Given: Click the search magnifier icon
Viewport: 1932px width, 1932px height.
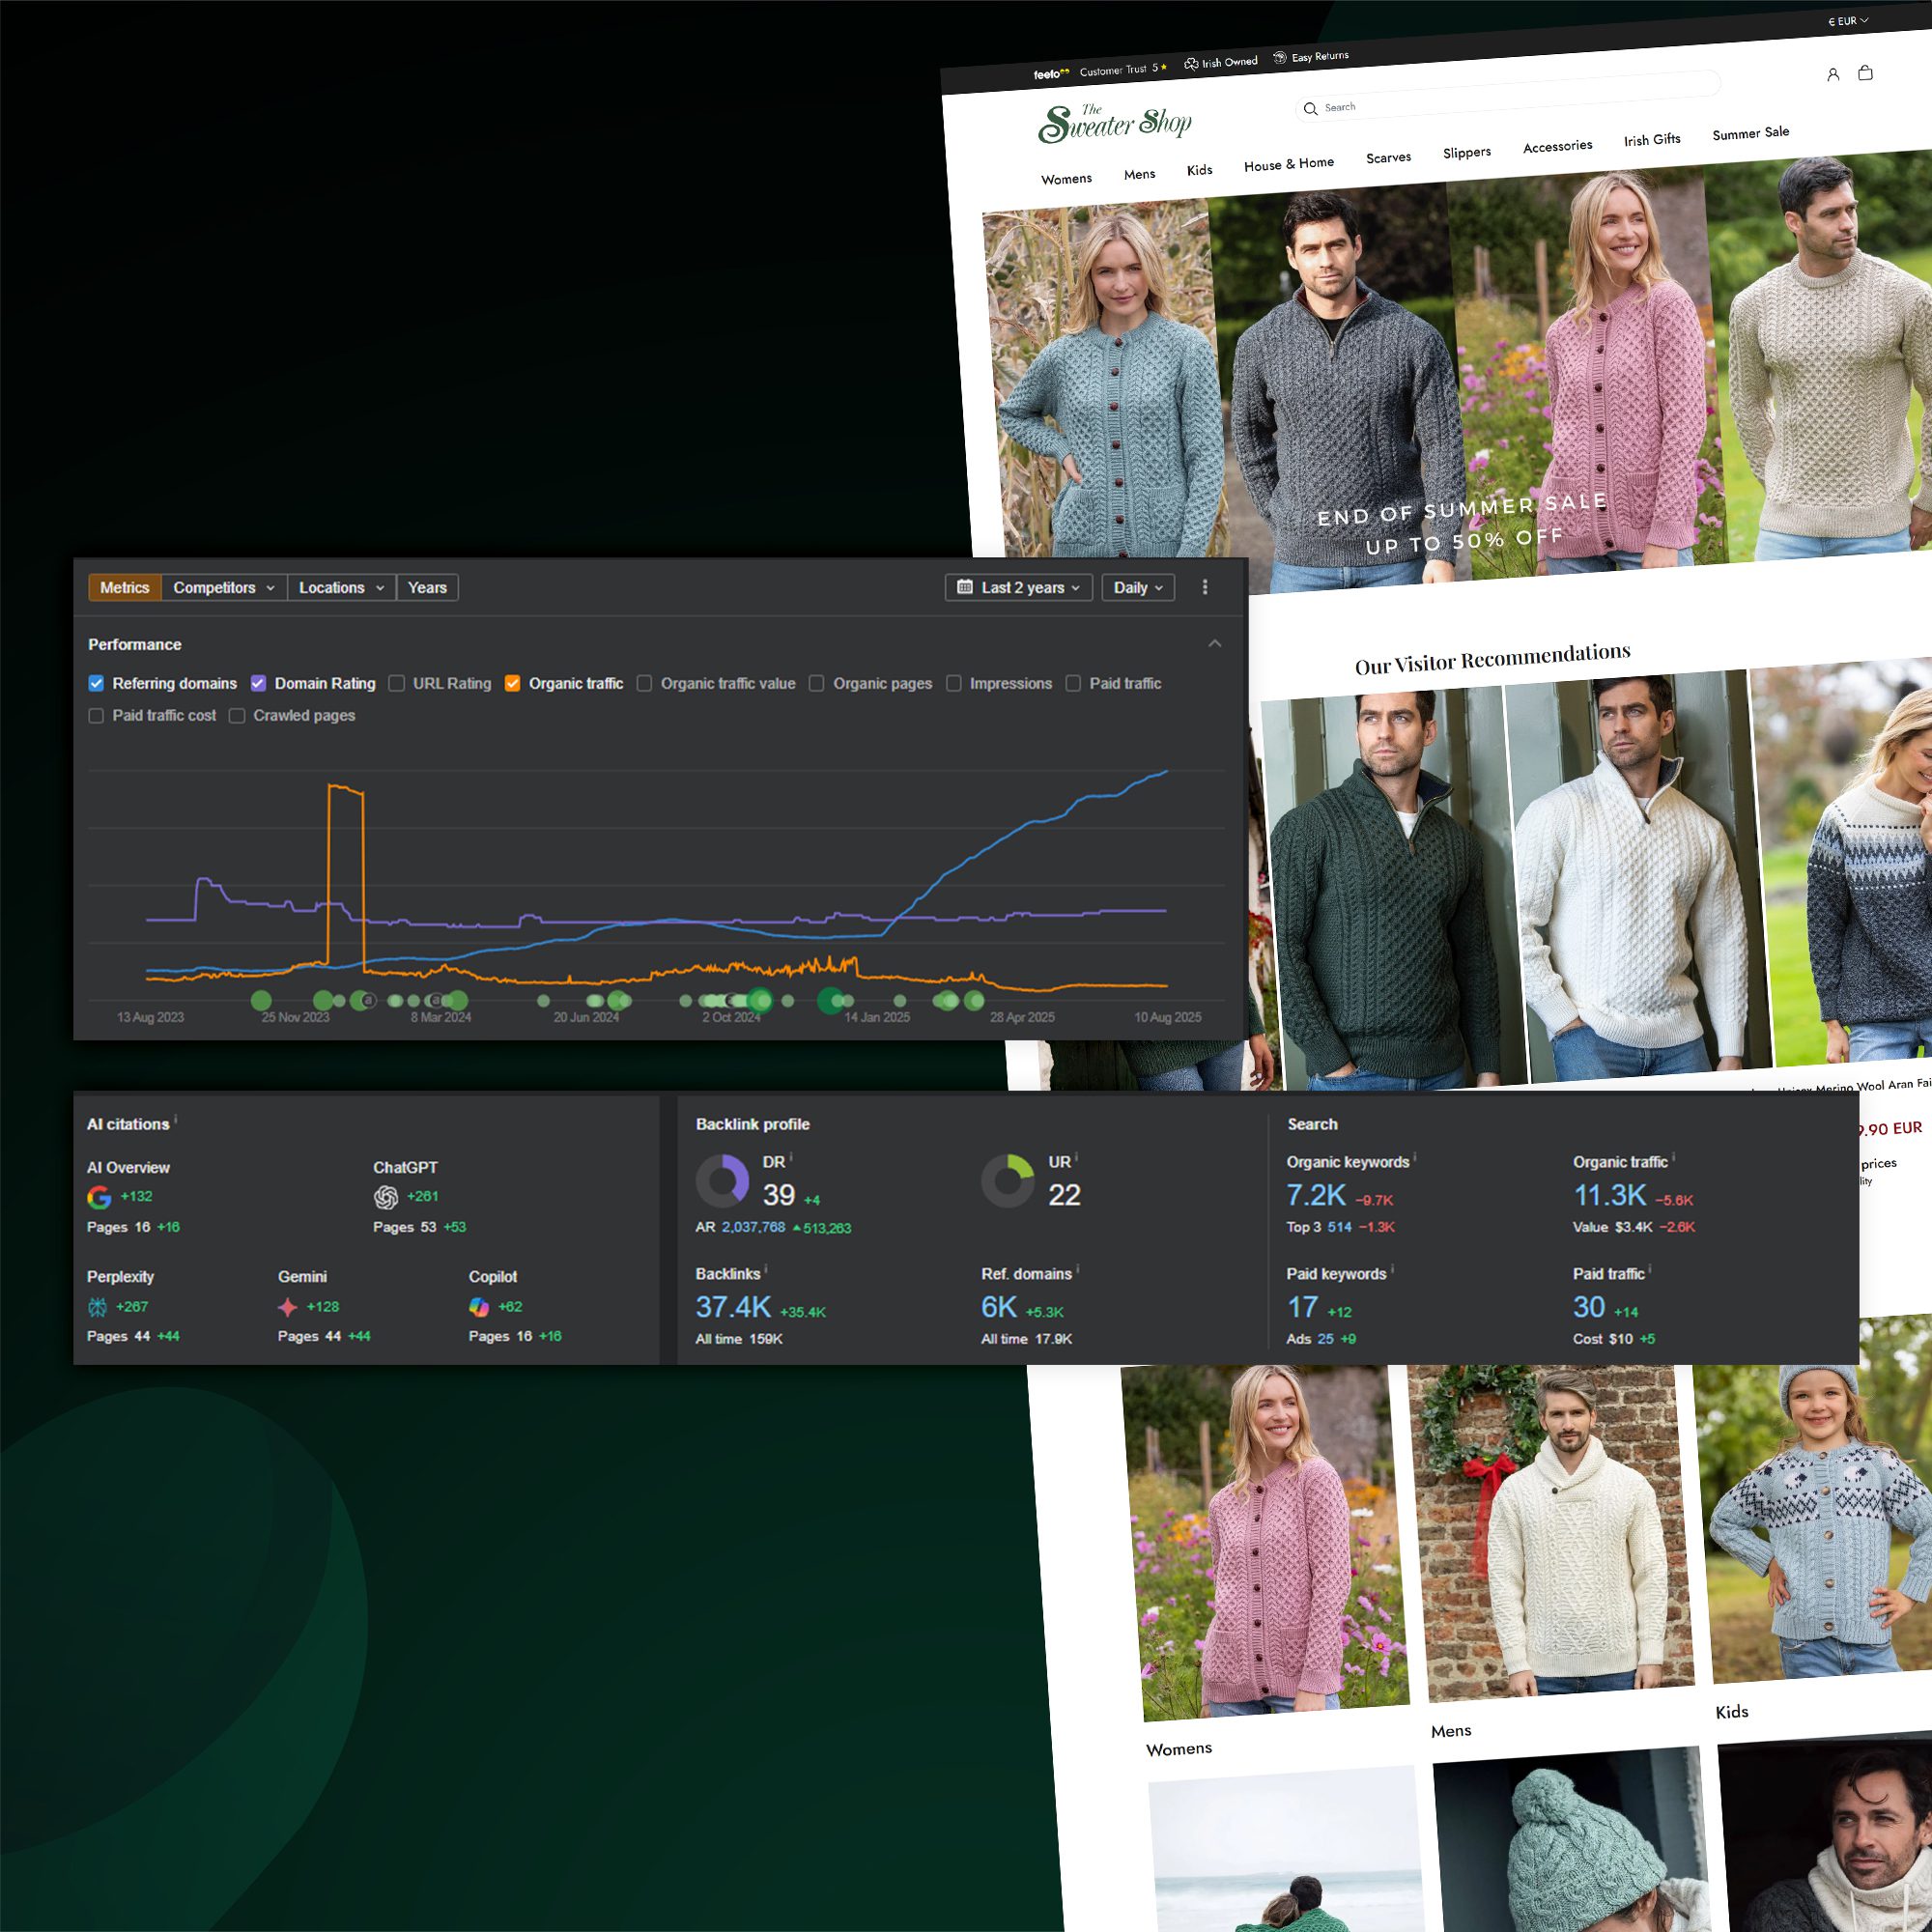Looking at the screenshot, I should 1310,109.
